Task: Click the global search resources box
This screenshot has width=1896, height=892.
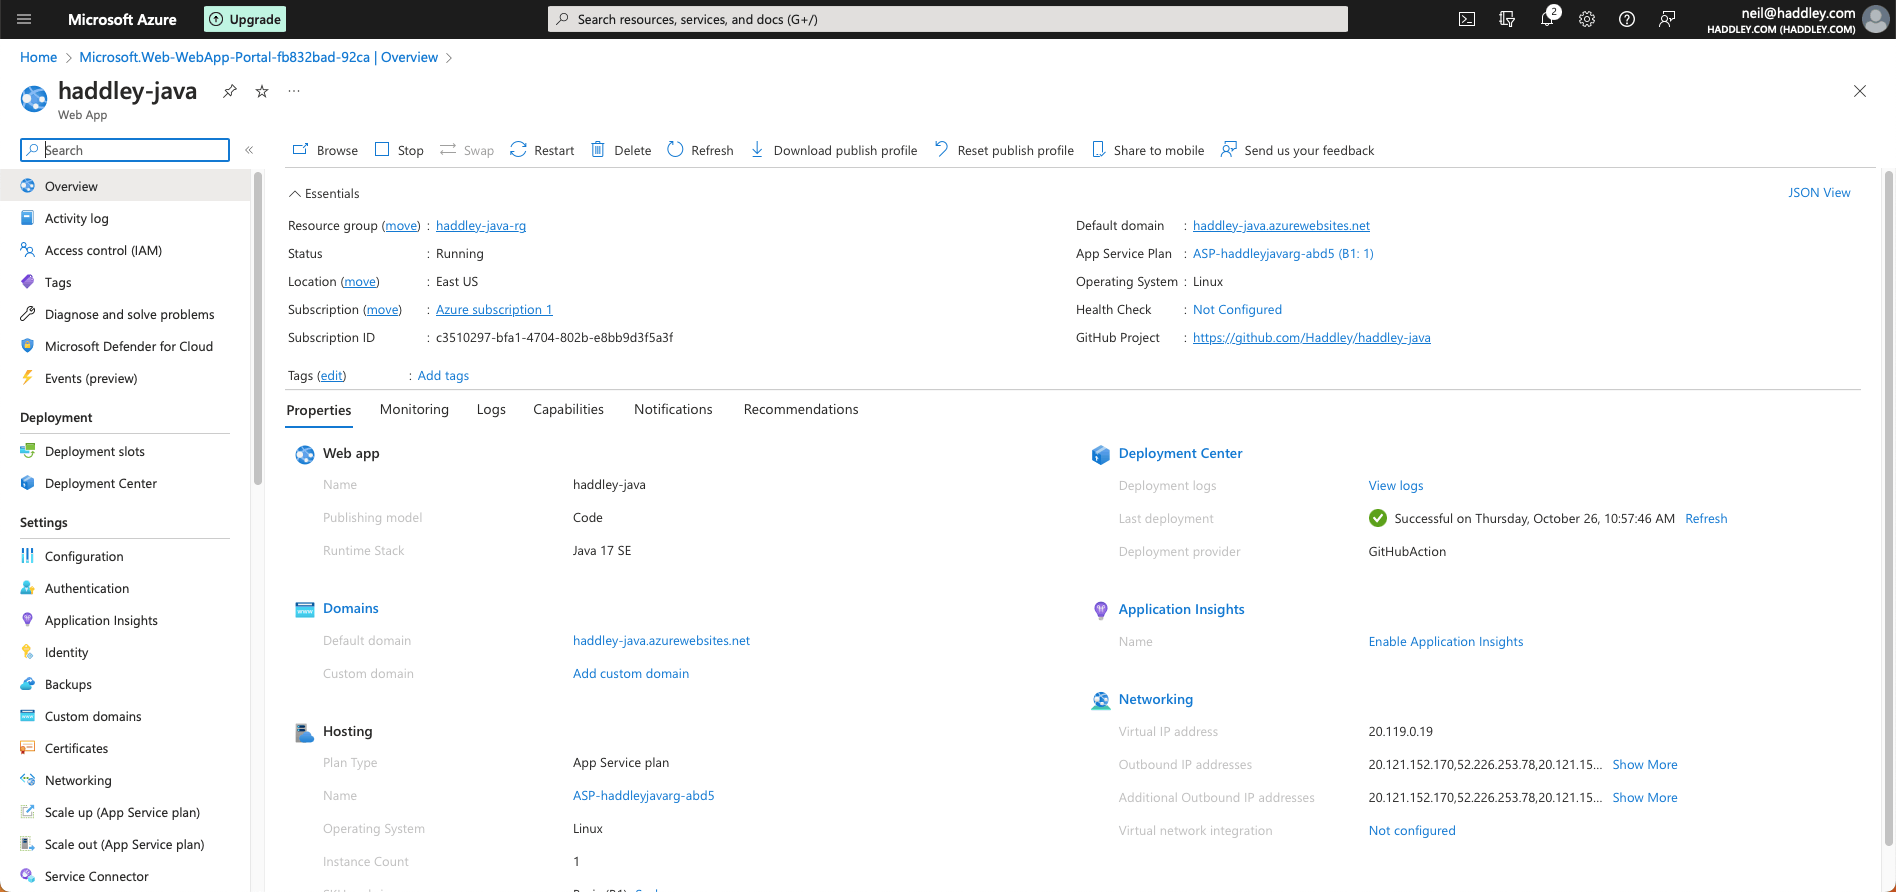Action: coord(948,19)
